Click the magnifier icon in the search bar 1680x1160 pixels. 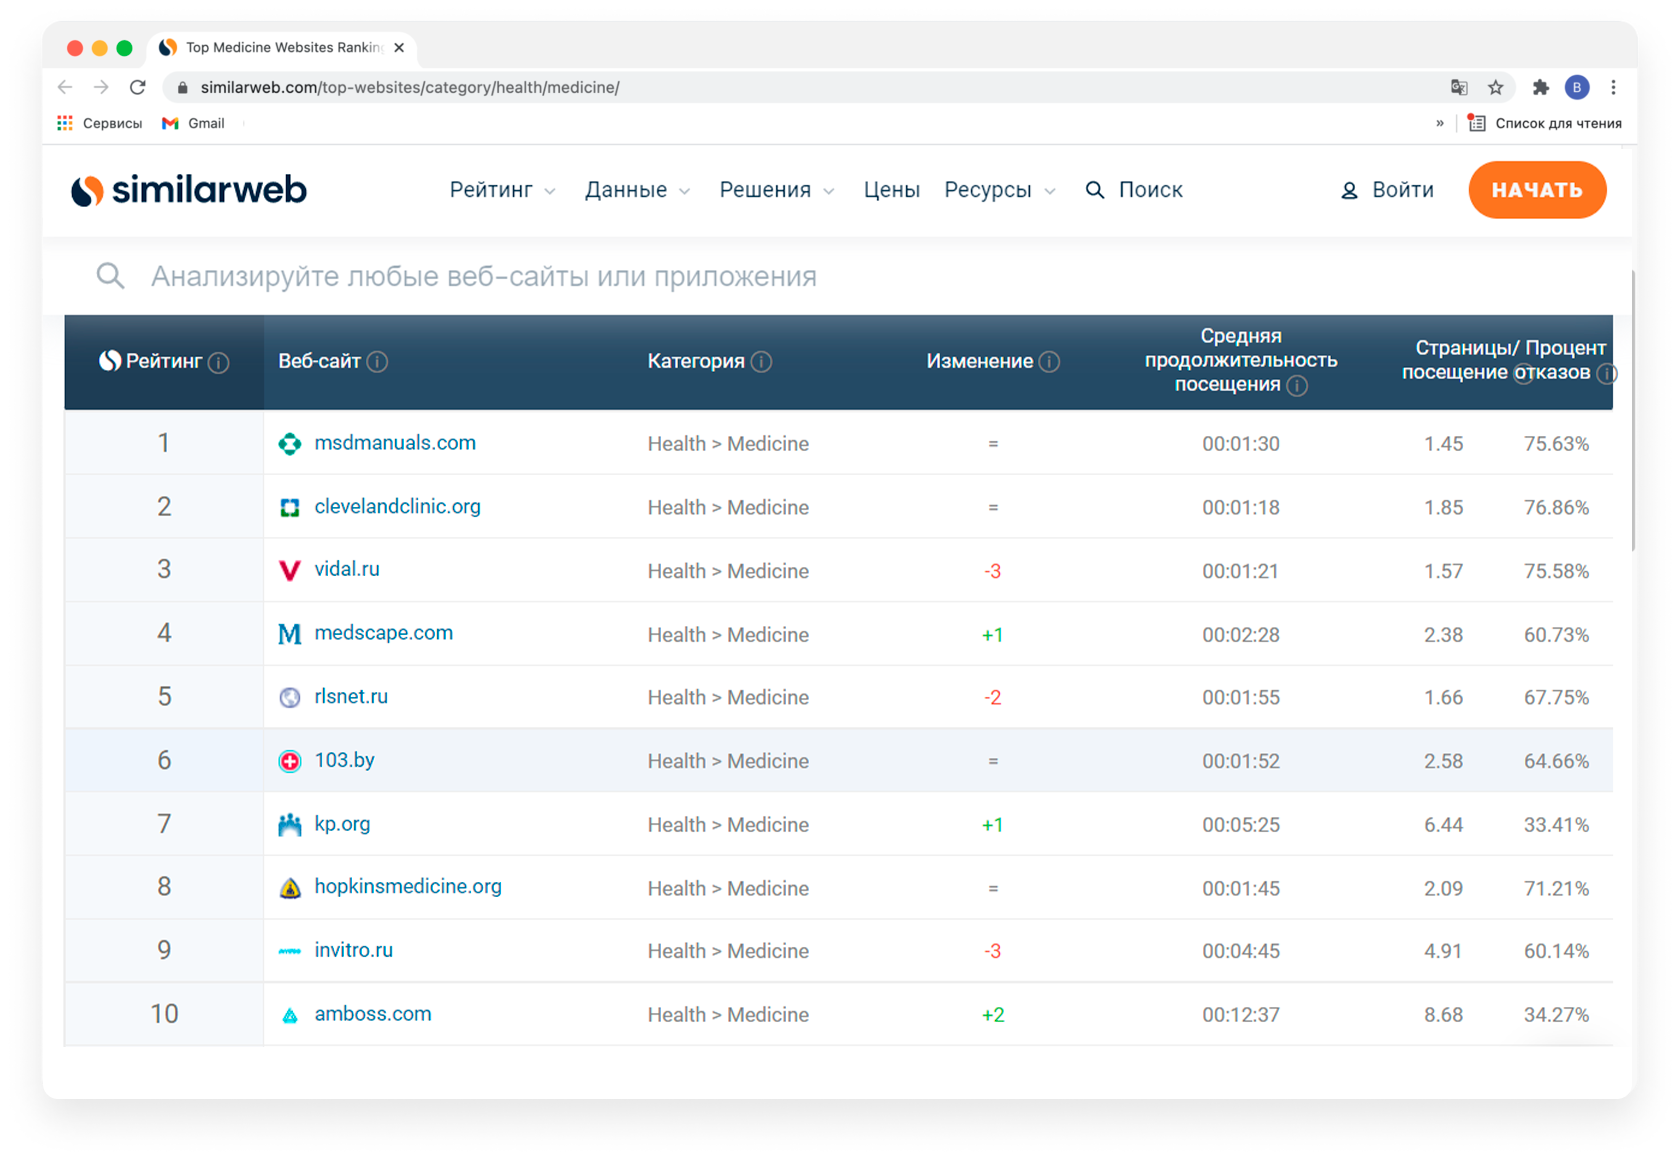coord(110,276)
